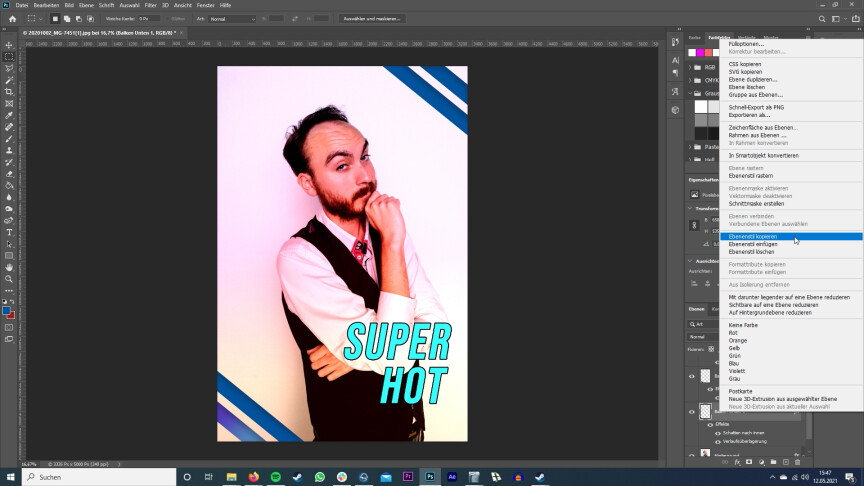The width and height of the screenshot is (864, 486).
Task: Choose Ebenenstil kopieren from context menu
Action: tap(753, 236)
